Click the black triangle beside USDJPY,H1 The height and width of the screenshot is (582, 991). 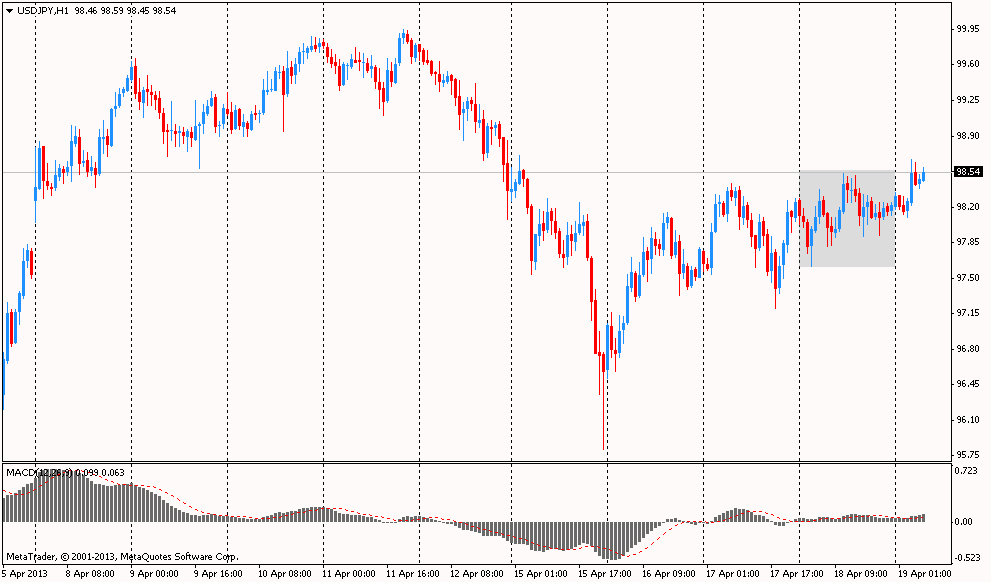point(9,10)
